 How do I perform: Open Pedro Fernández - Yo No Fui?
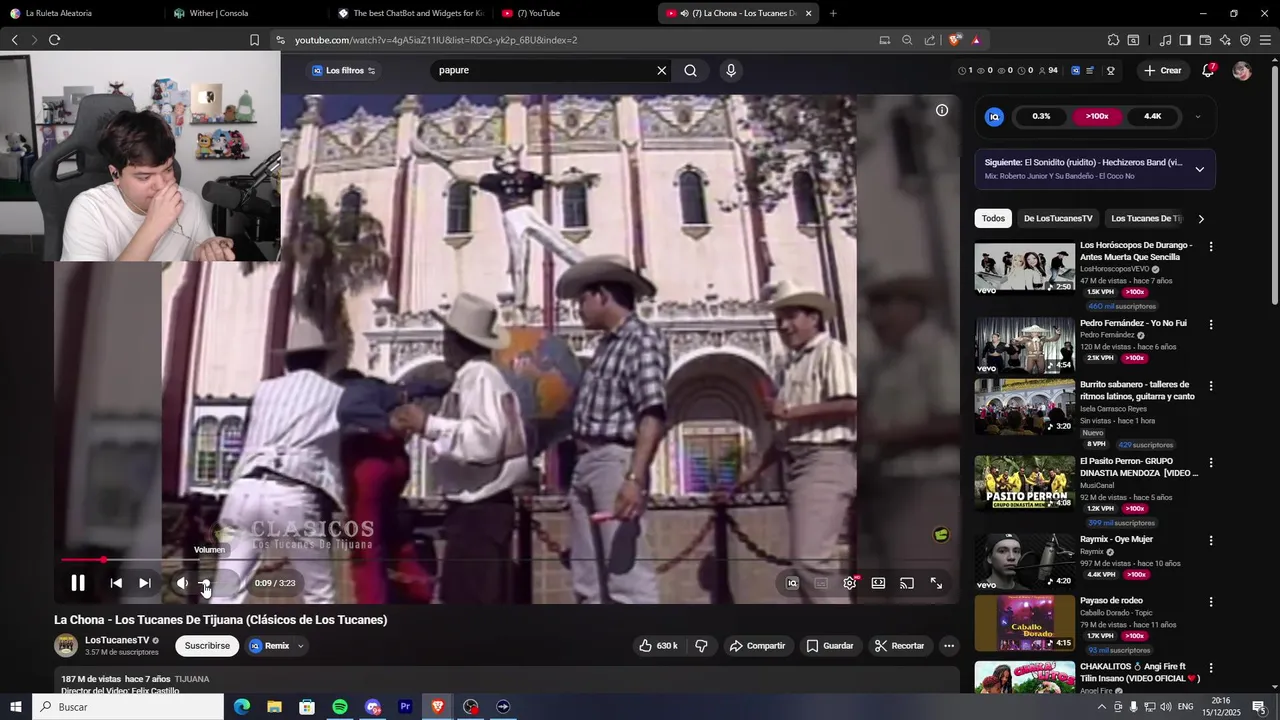pos(1133,324)
